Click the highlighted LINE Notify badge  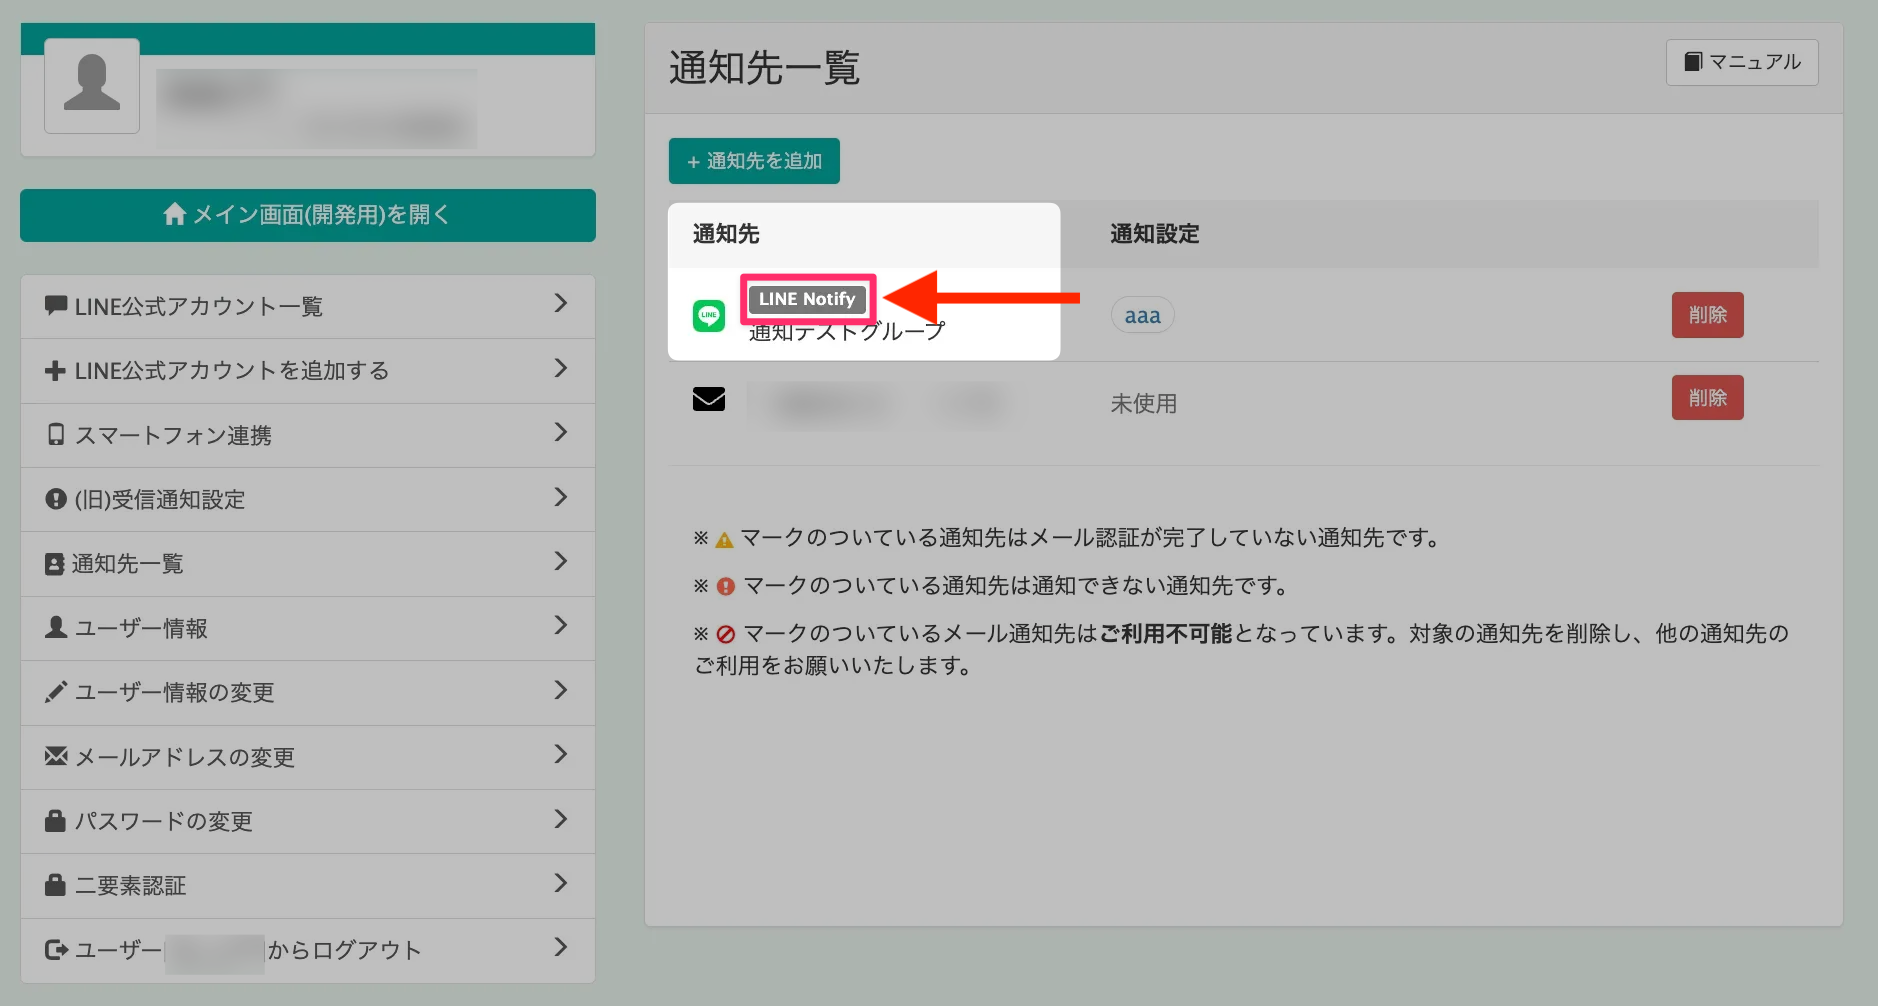pyautogui.click(x=808, y=299)
